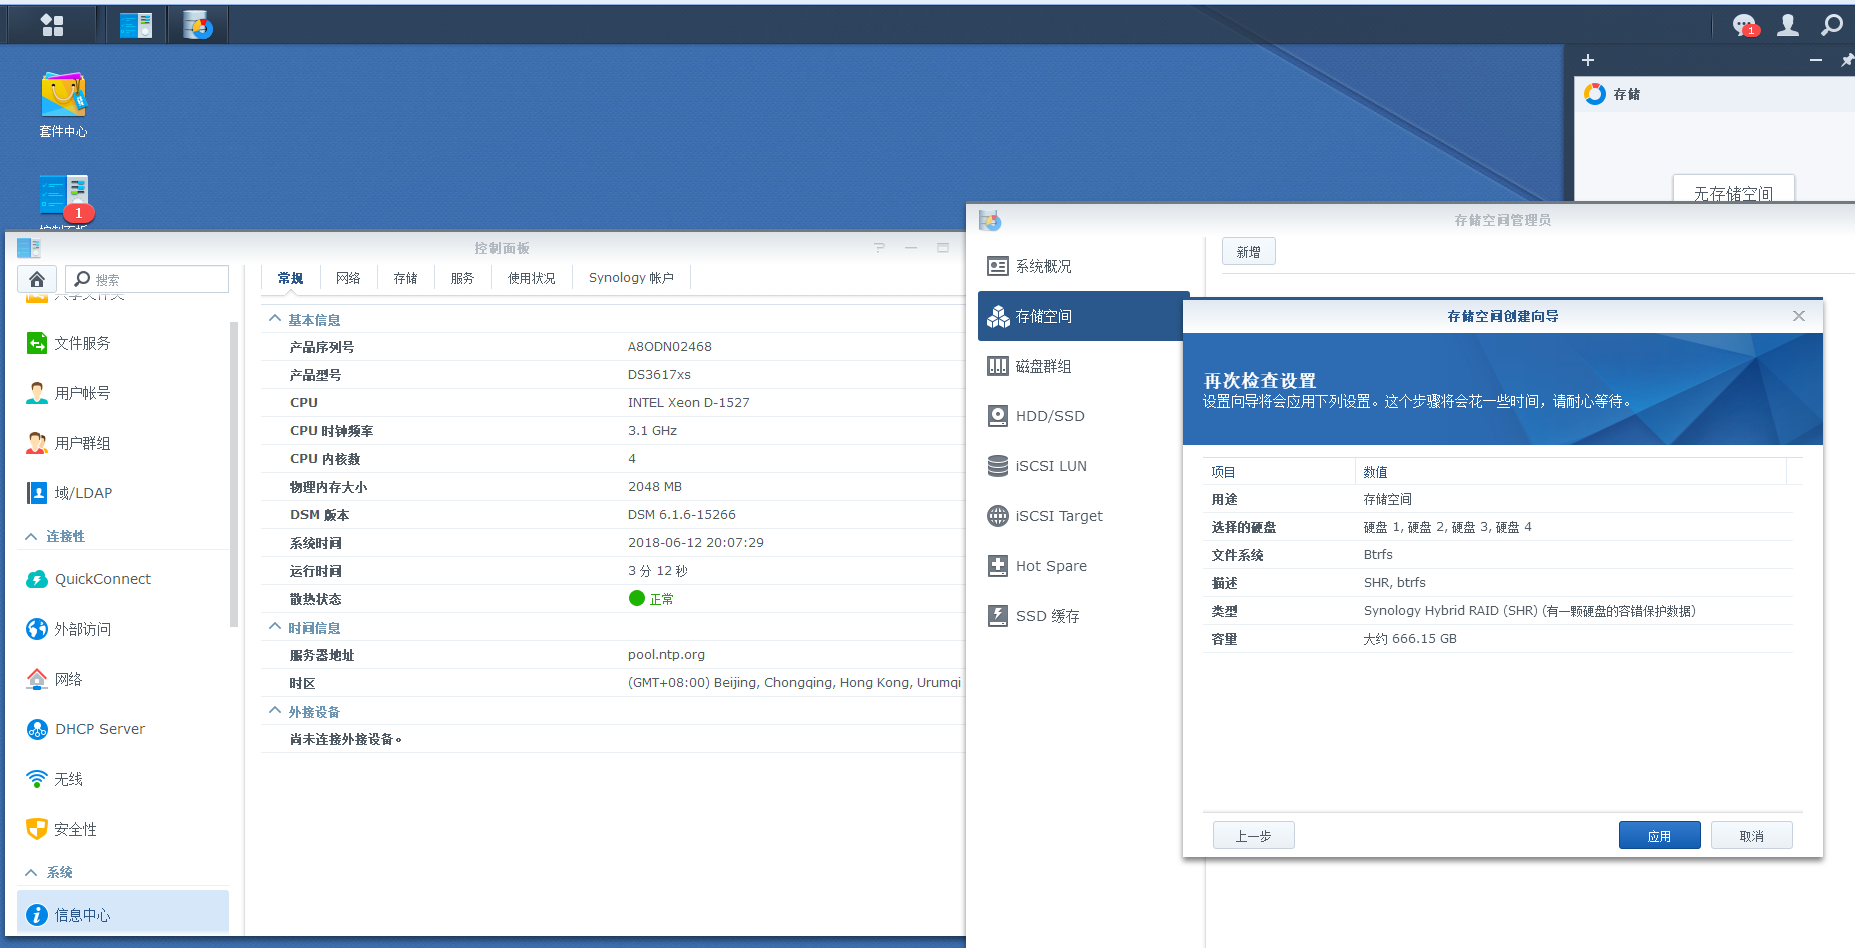This screenshot has height=948, width=1855.
Task: Open File Services in Control Panel
Action: [x=123, y=343]
